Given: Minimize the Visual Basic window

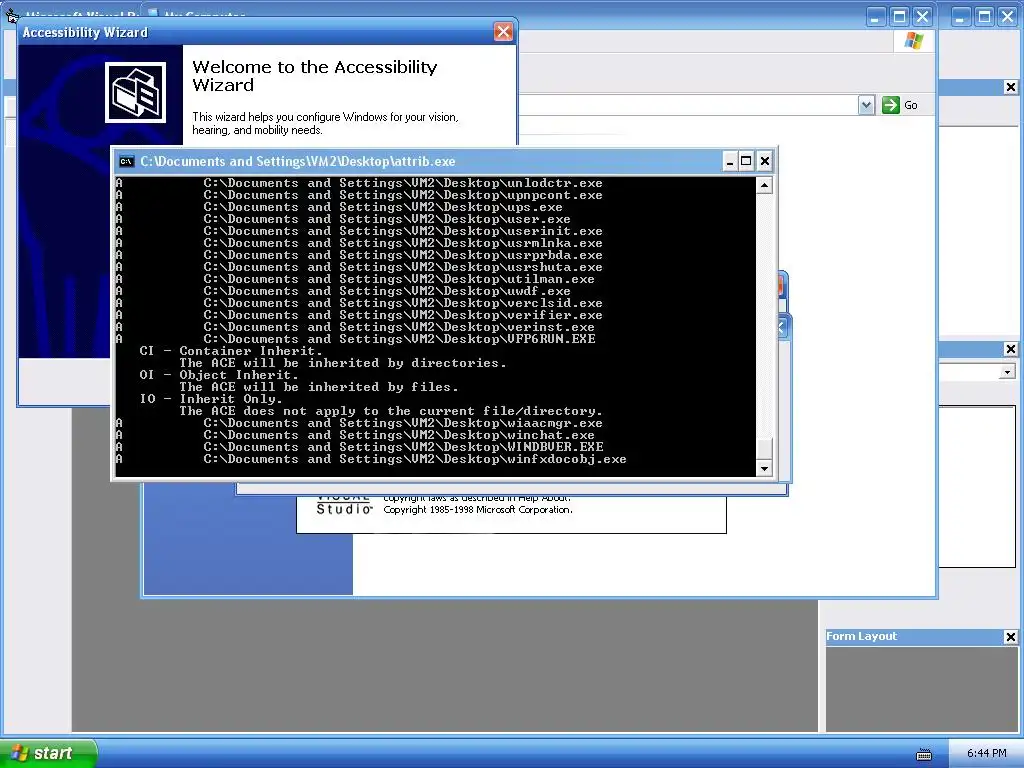Looking at the screenshot, I should 959,17.
